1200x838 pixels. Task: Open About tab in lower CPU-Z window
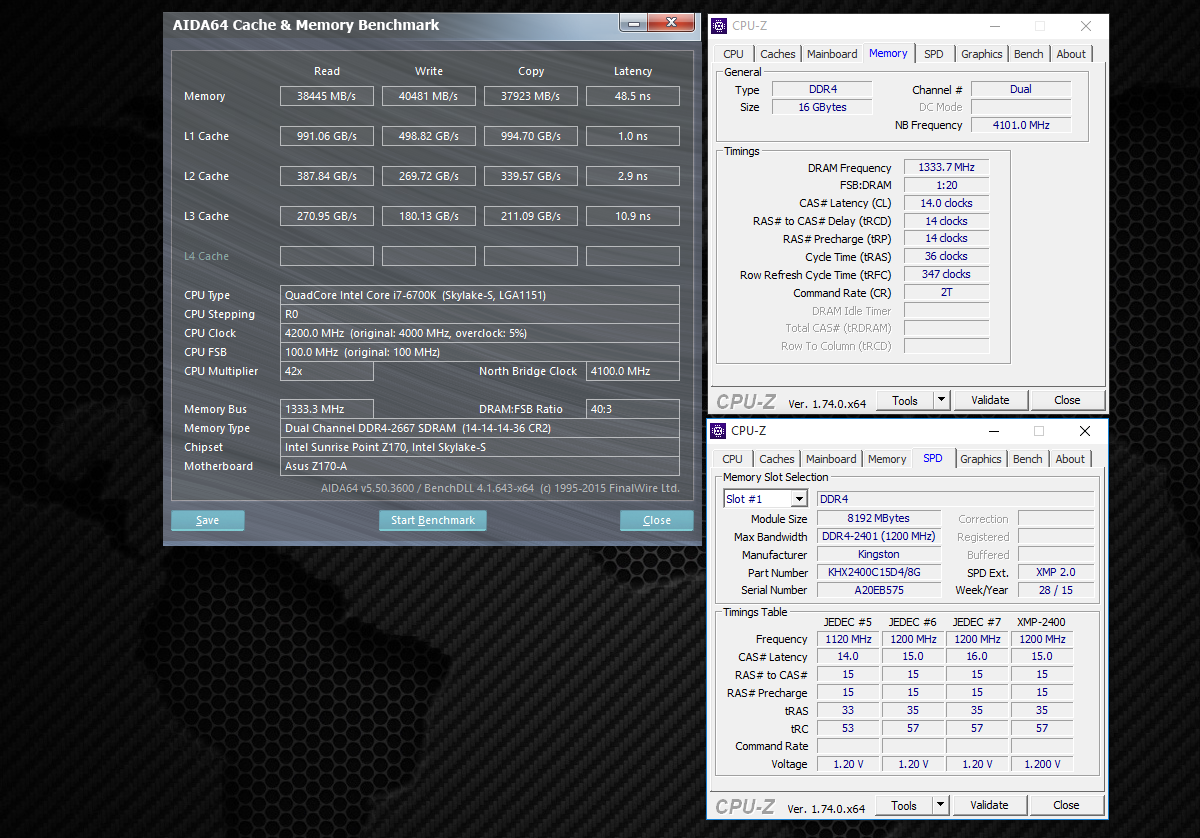[1070, 459]
